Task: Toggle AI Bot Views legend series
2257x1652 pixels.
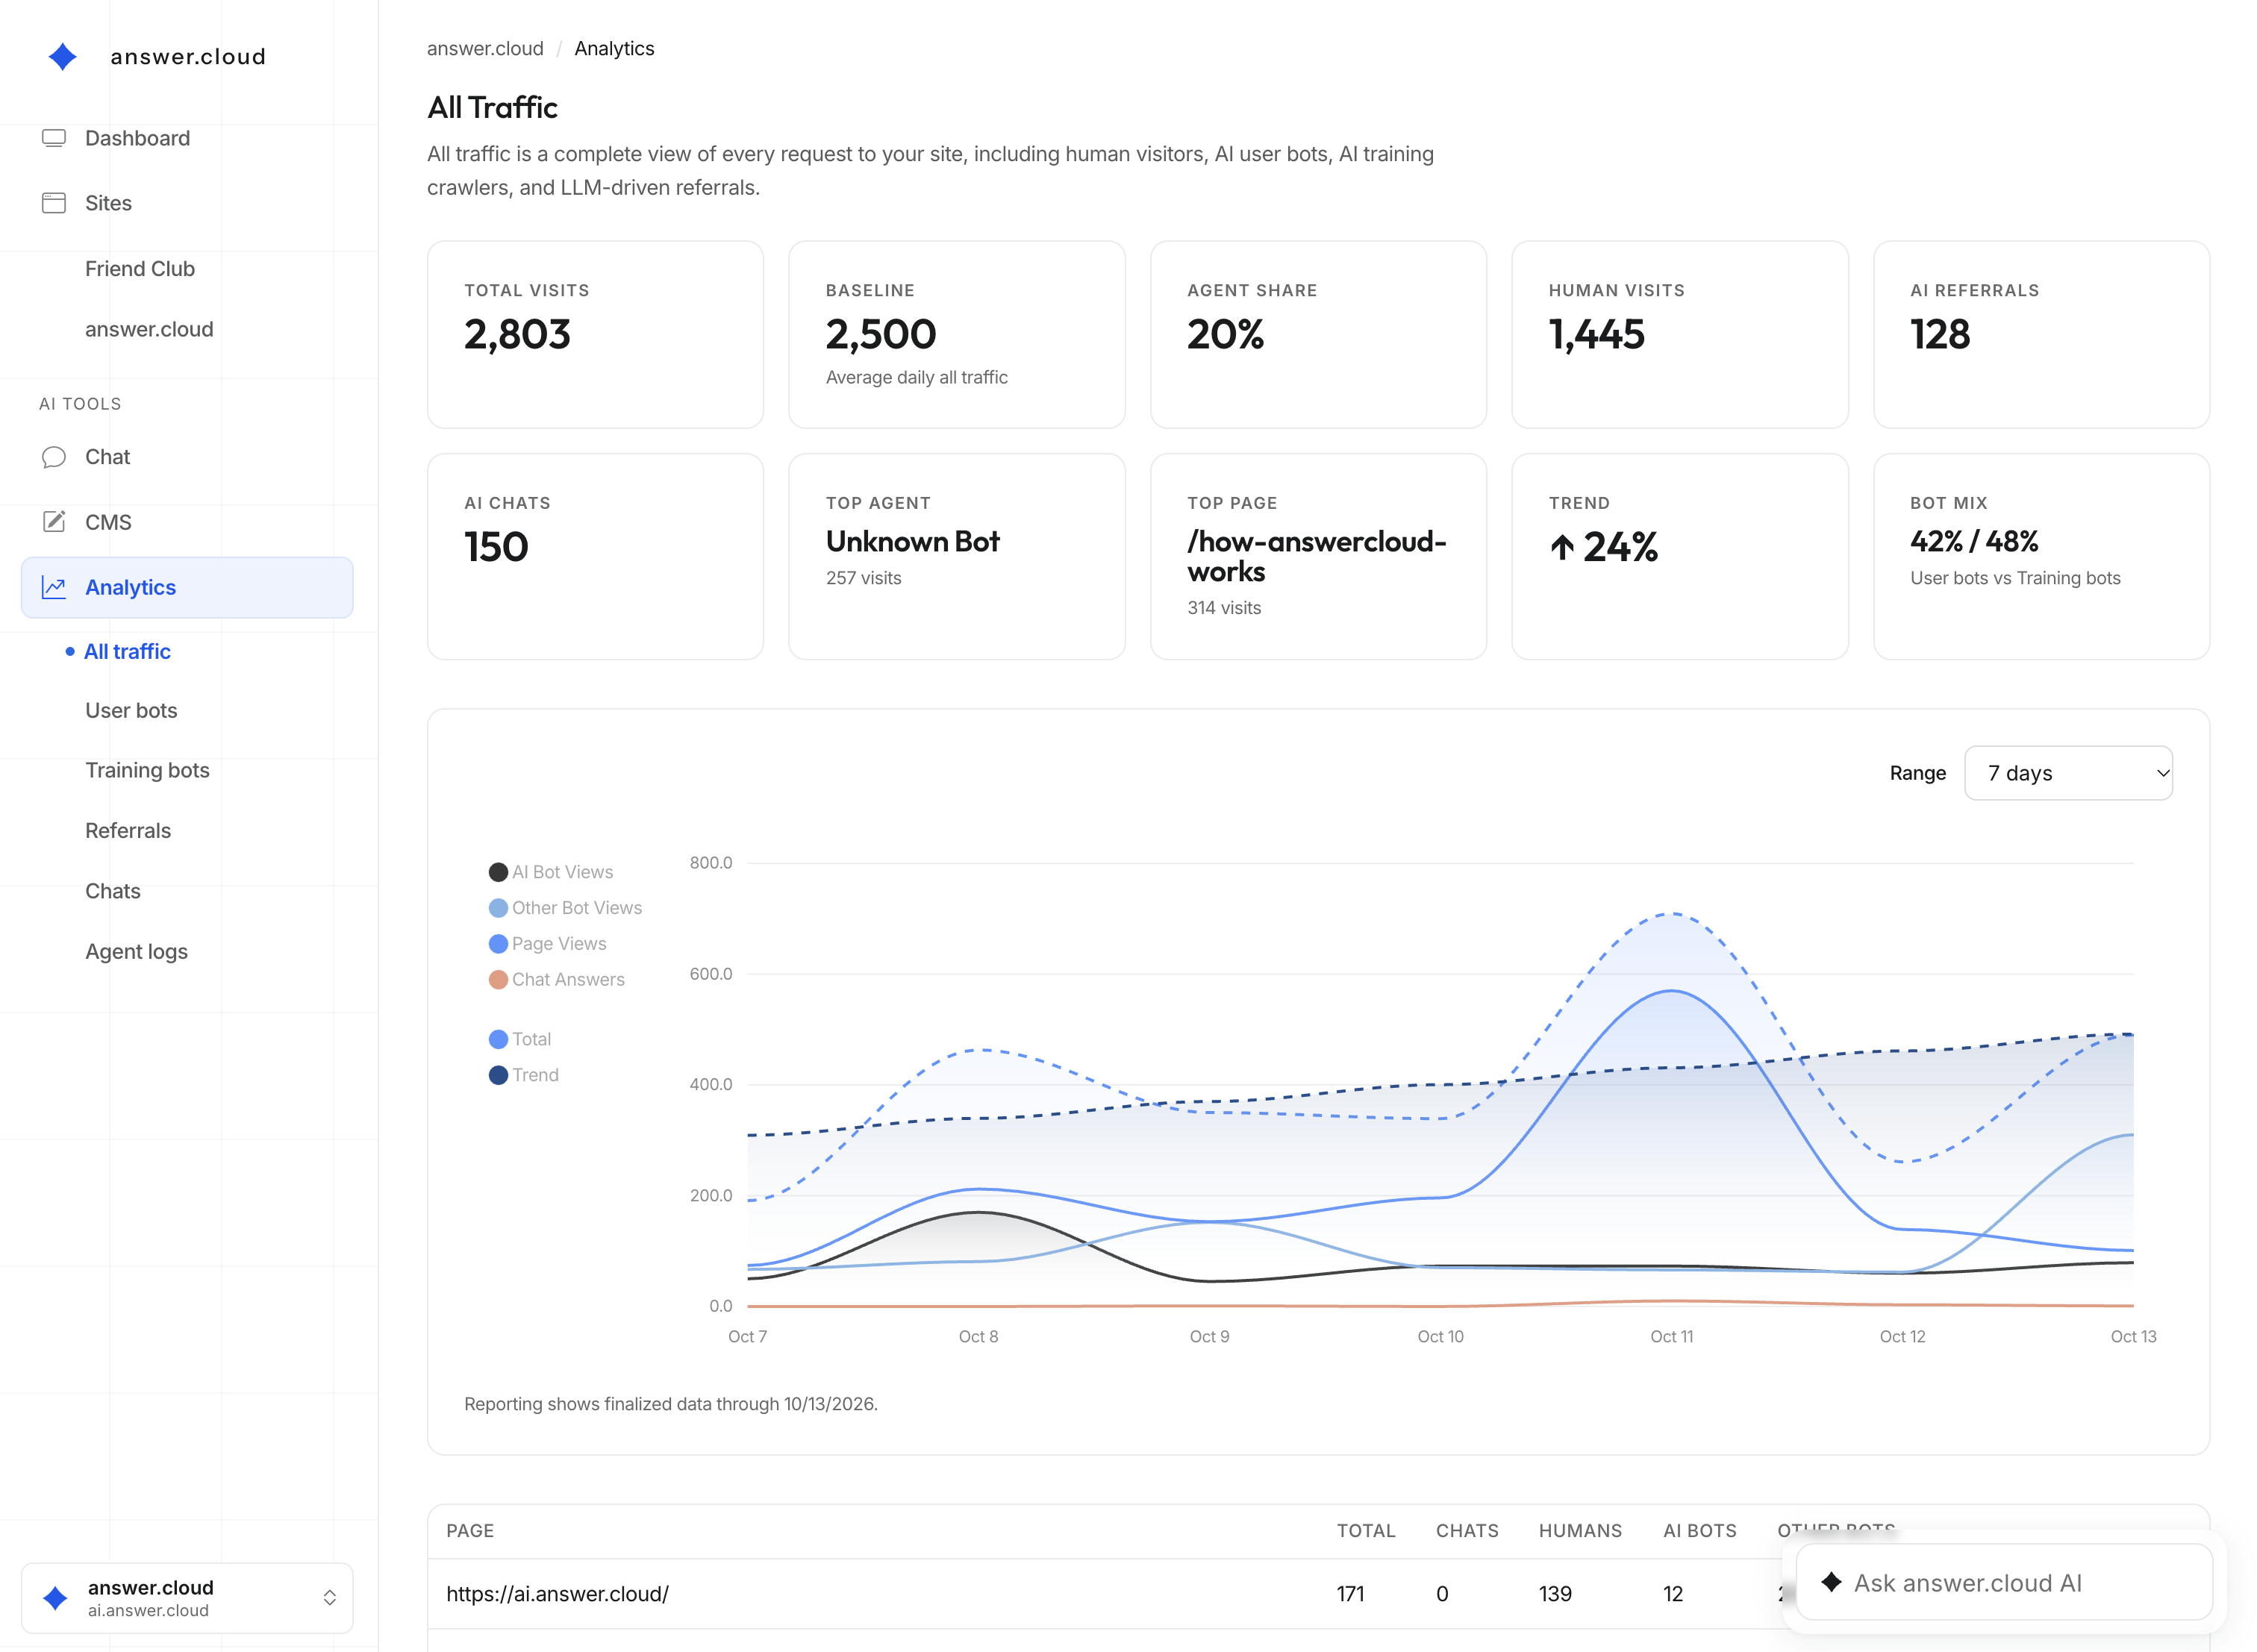Action: click(551, 872)
